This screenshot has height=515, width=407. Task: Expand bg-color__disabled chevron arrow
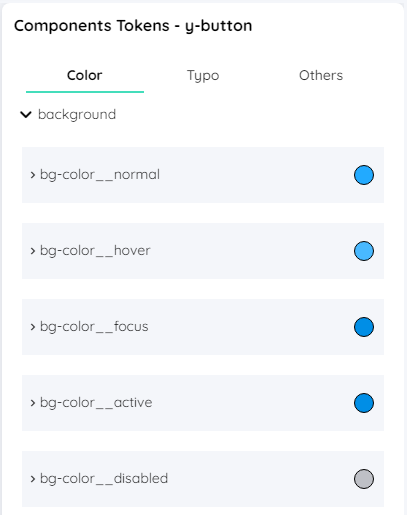click(33, 479)
